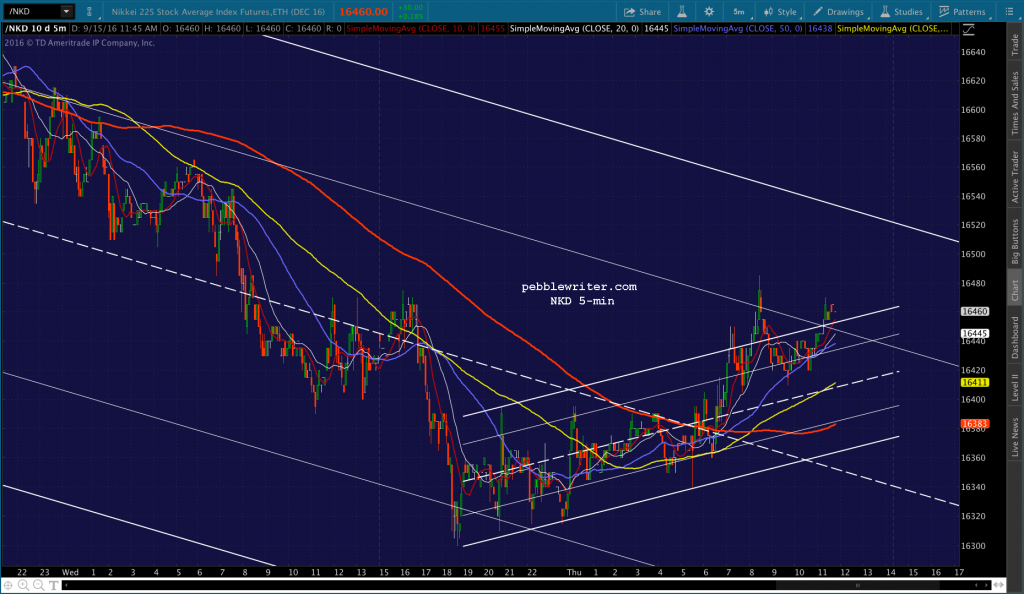The width and height of the screenshot is (1024, 594).
Task: Switch to the Level II side tab
Action: pyautogui.click(x=1015, y=386)
